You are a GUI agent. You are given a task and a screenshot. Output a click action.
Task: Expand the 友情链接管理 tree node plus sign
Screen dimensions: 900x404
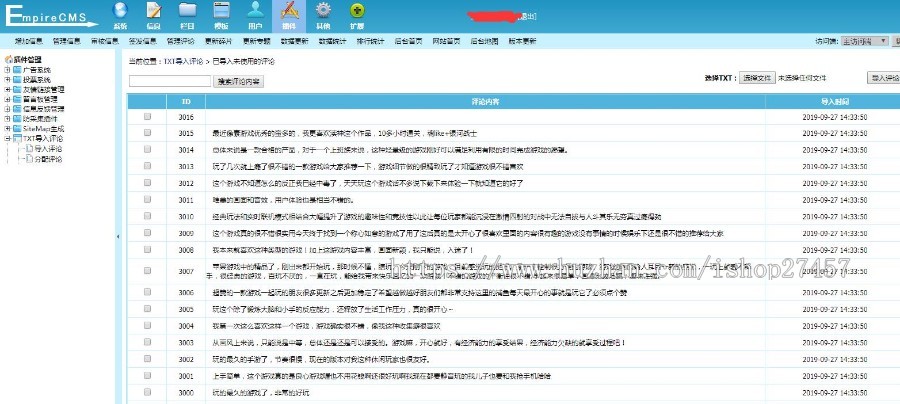pyautogui.click(x=7, y=89)
